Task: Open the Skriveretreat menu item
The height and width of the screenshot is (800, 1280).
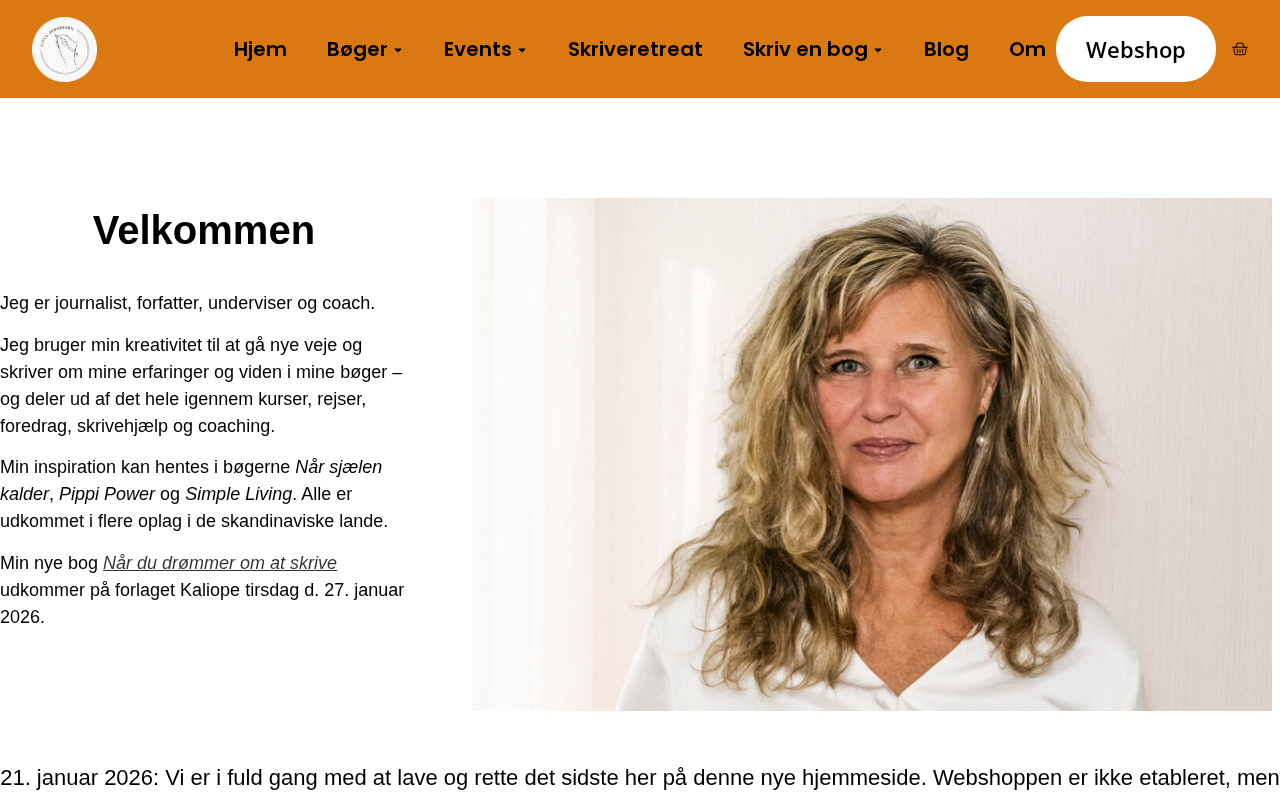Action: coord(635,49)
